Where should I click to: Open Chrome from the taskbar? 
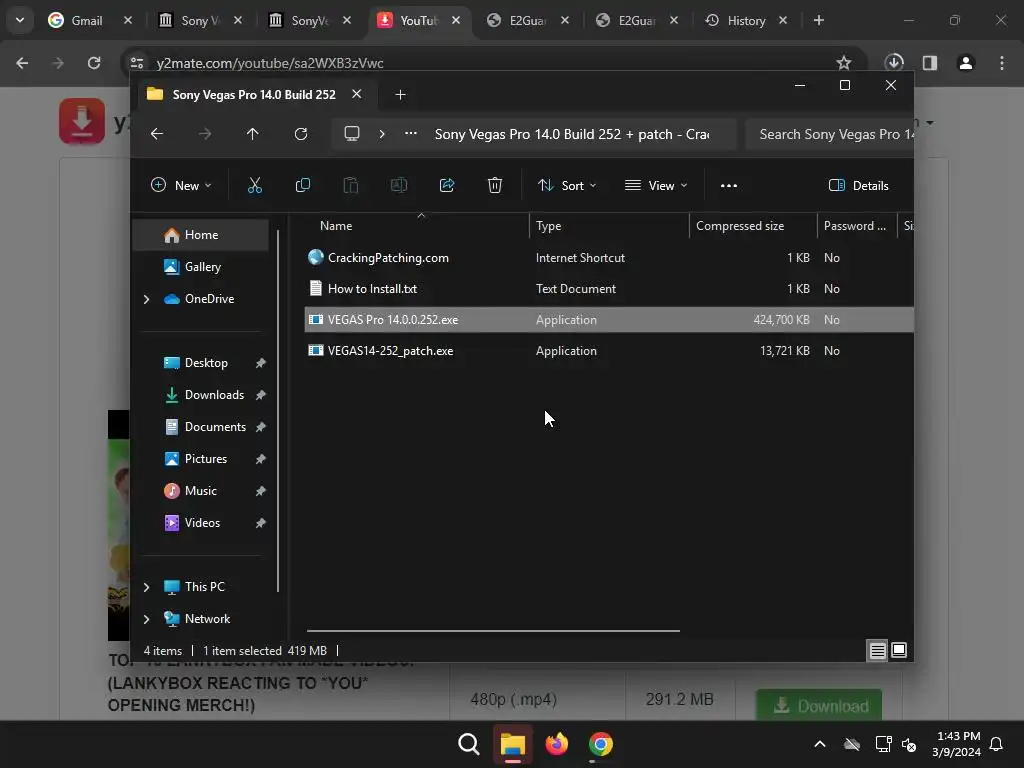[x=601, y=744]
